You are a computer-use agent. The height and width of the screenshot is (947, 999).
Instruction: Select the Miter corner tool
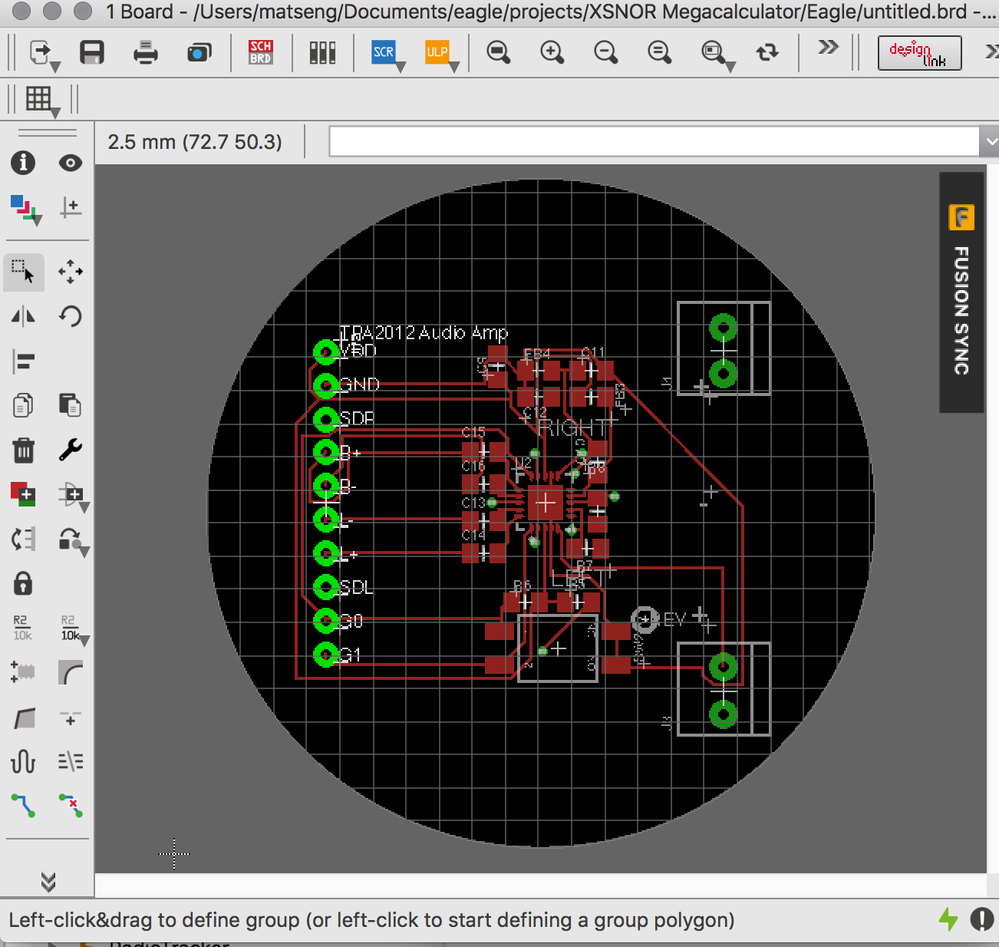pos(70,672)
